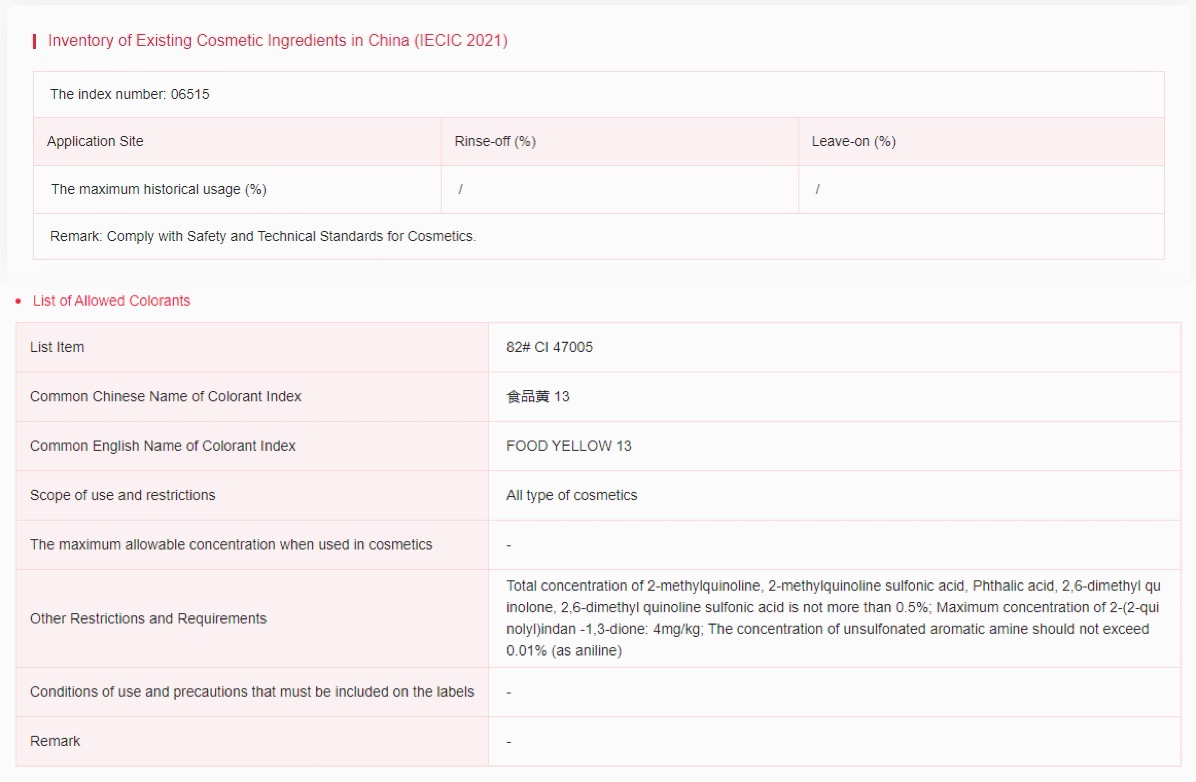Select the Chinese name 食品黄 13
Screen dimensions: 1196x782
[x=537, y=397]
